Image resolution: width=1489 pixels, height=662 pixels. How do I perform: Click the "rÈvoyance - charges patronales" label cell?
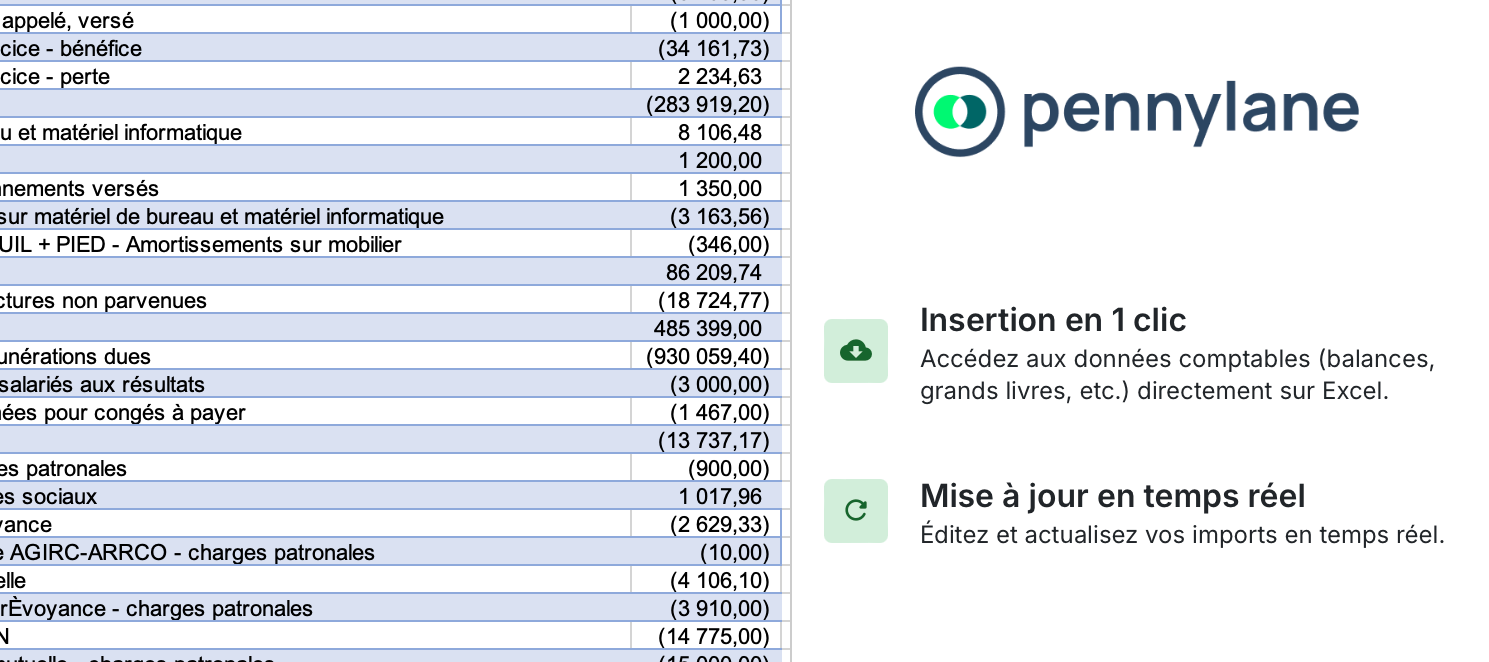click(157, 609)
